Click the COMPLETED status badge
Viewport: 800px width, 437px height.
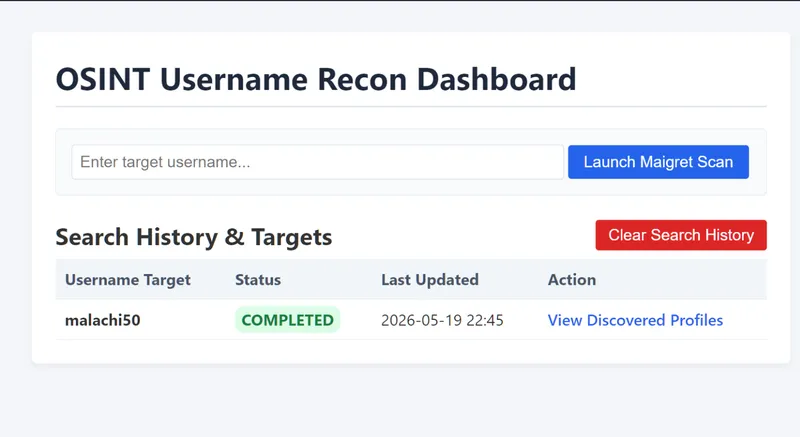pyautogui.click(x=287, y=320)
